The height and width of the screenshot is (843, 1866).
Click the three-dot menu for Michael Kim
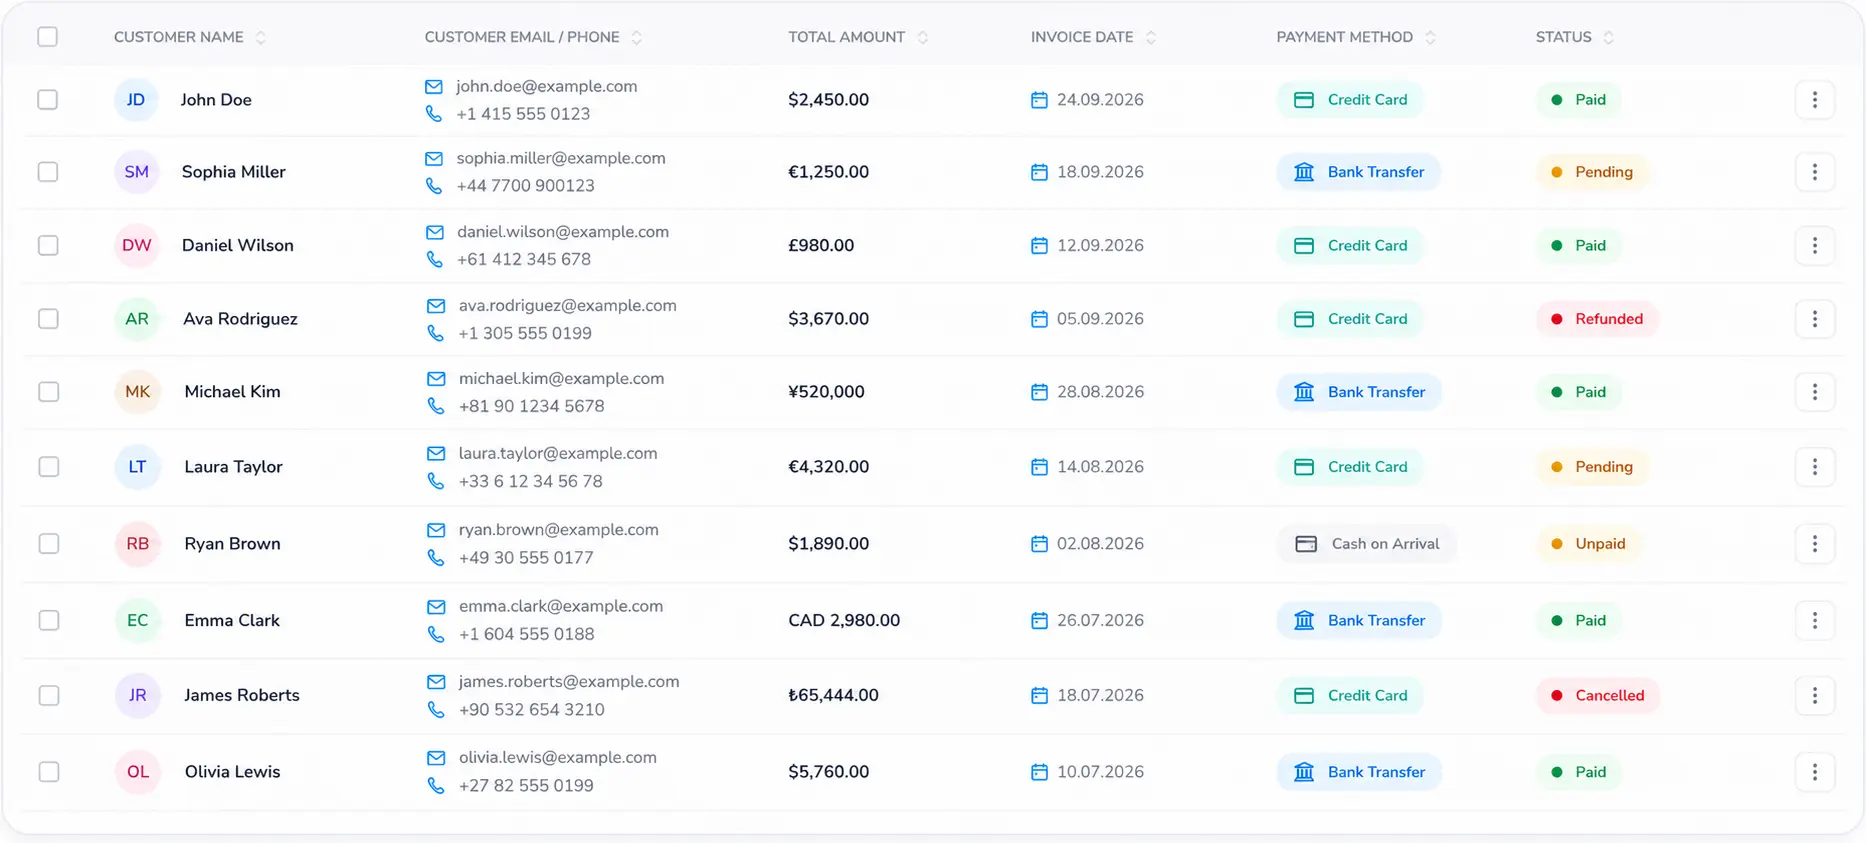point(1814,392)
